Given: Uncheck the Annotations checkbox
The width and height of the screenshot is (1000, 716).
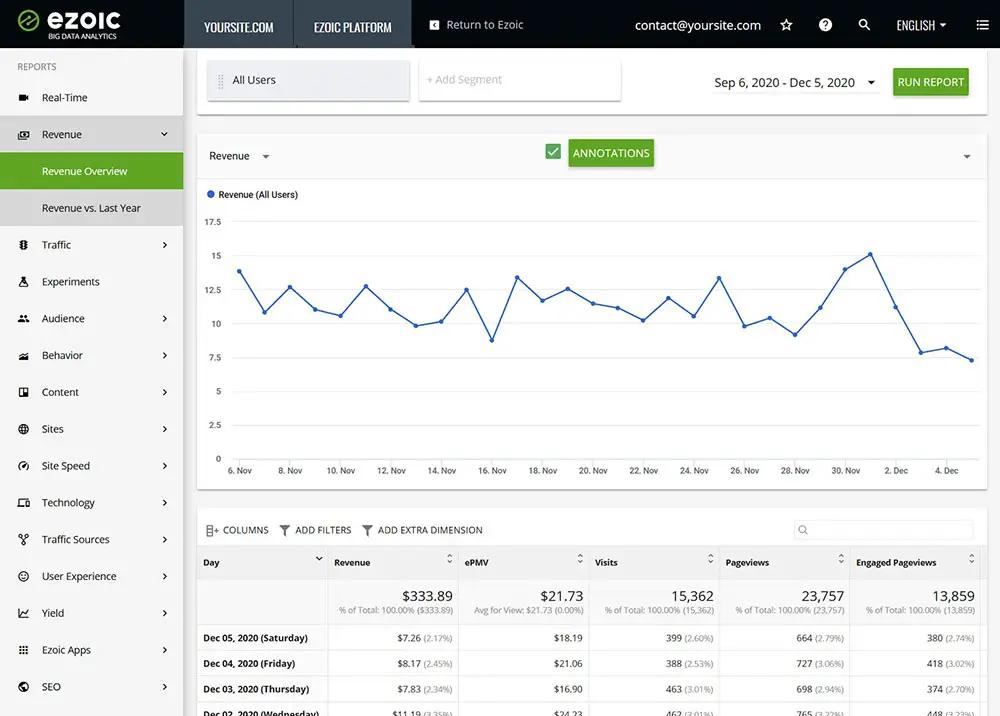Looking at the screenshot, I should click(553, 152).
